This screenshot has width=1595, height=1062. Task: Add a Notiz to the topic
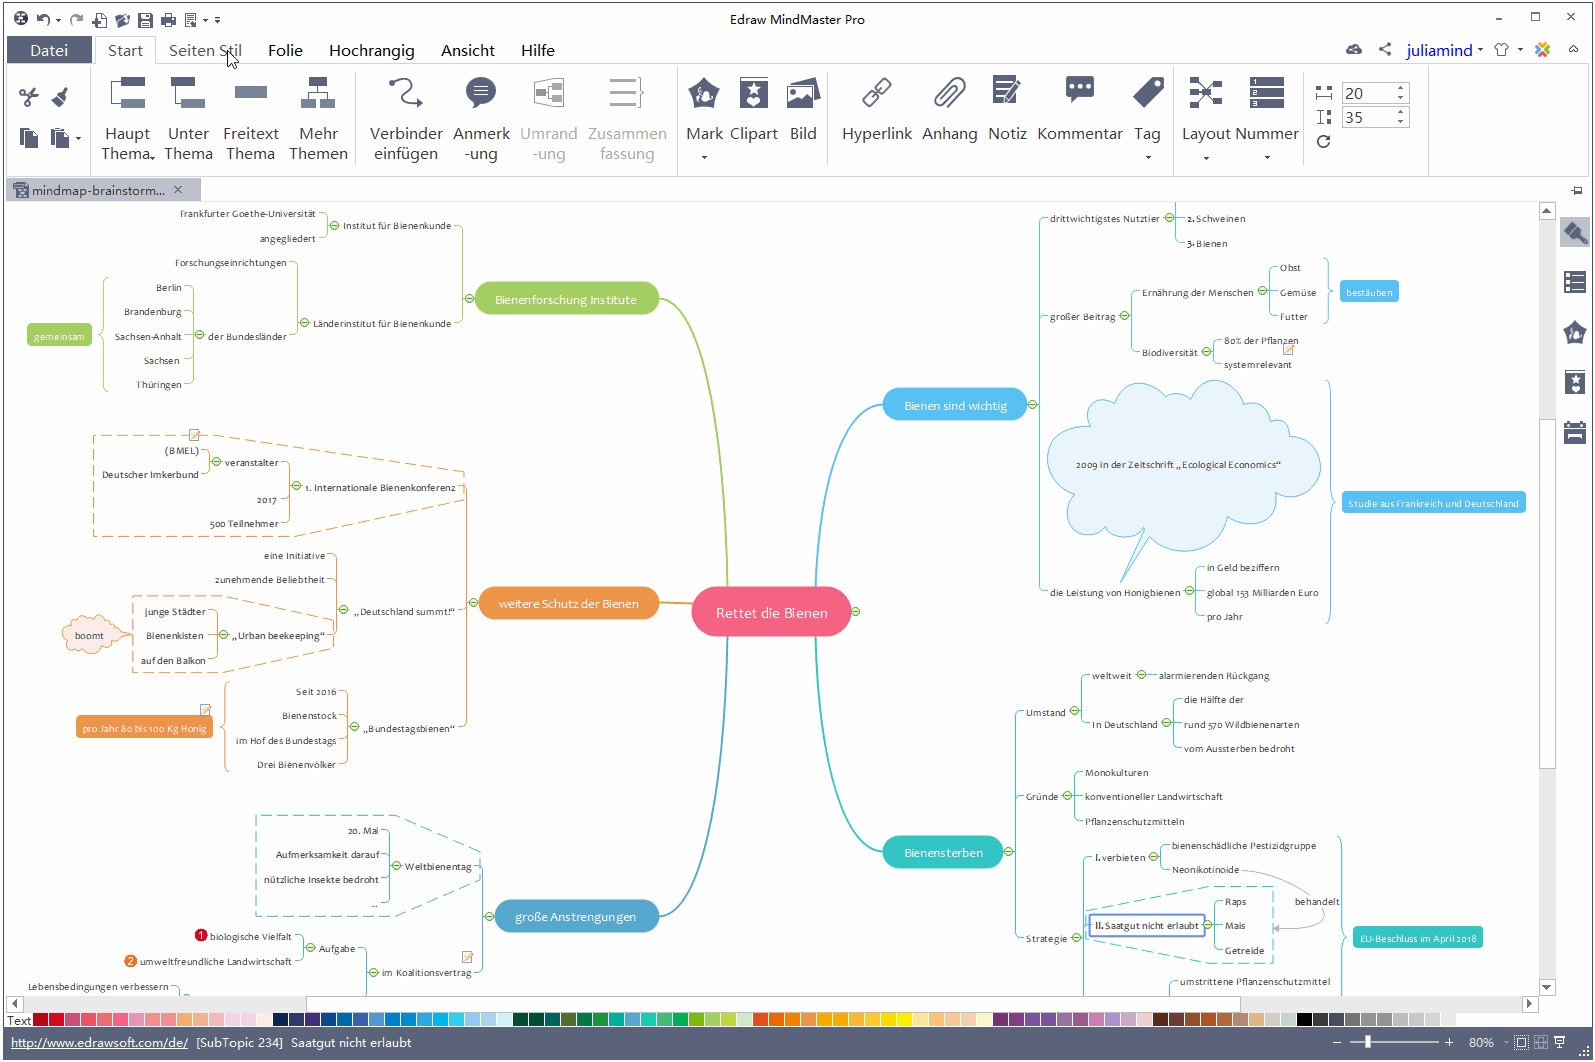pos(1006,94)
